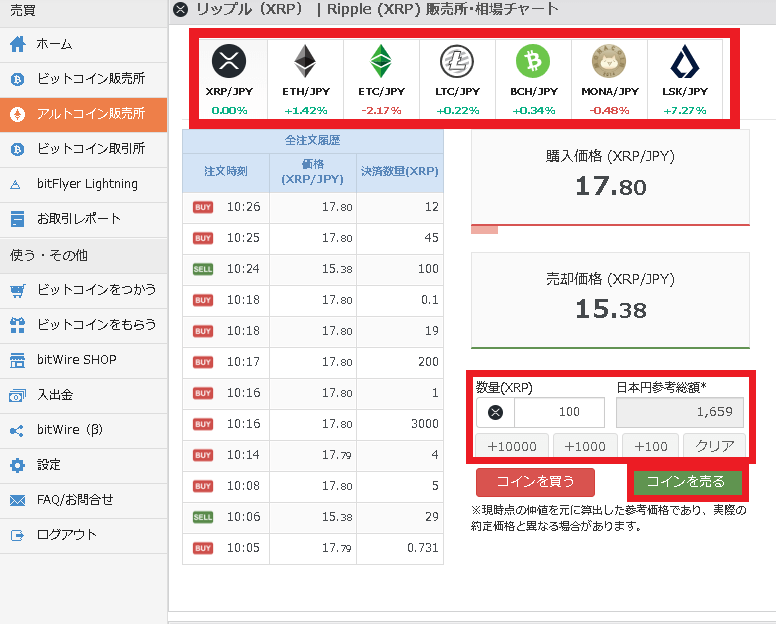Click the shopping cart icon beside ビットコインをつかう
Viewport: 776px width, 624px height.
pyautogui.click(x=17, y=290)
